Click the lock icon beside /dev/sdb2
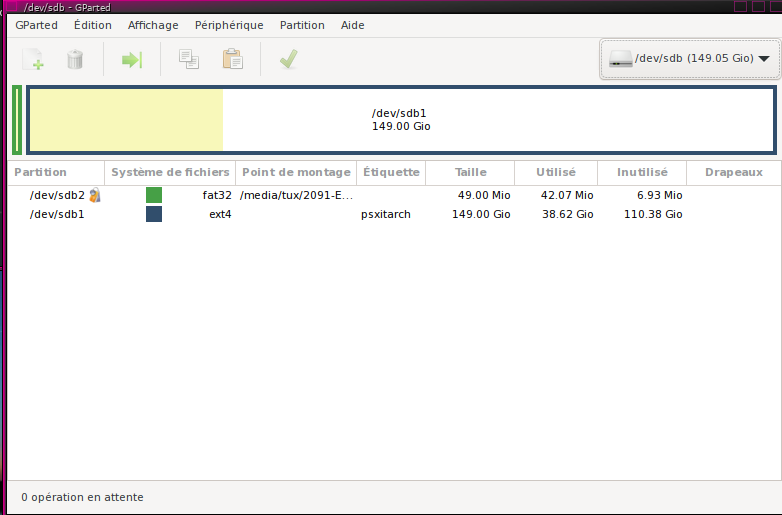The height and width of the screenshot is (515, 782). 95,195
